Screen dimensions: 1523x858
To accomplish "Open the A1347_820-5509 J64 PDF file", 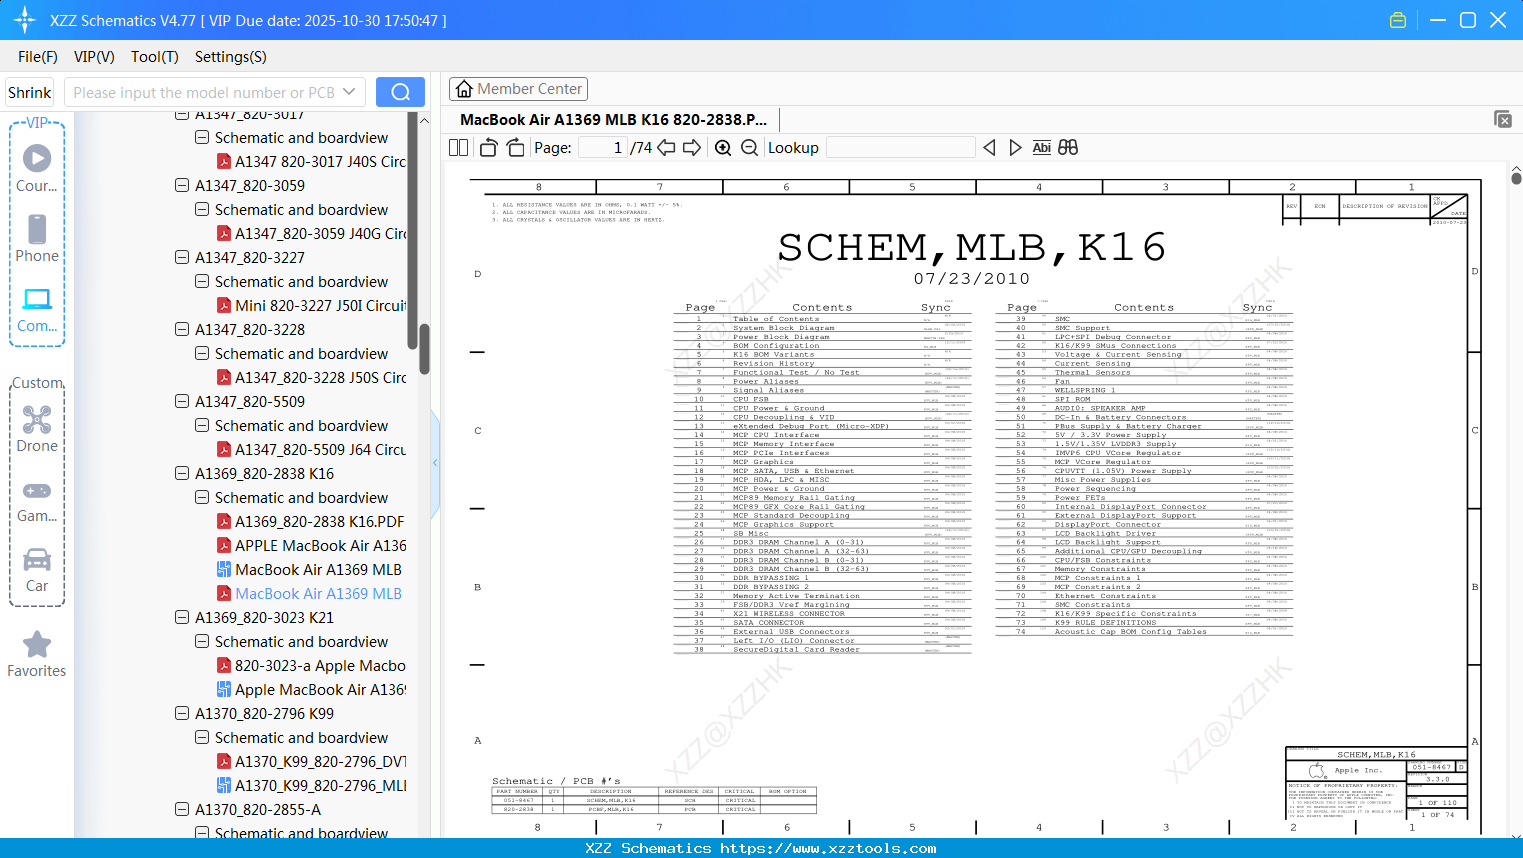I will [320, 450].
